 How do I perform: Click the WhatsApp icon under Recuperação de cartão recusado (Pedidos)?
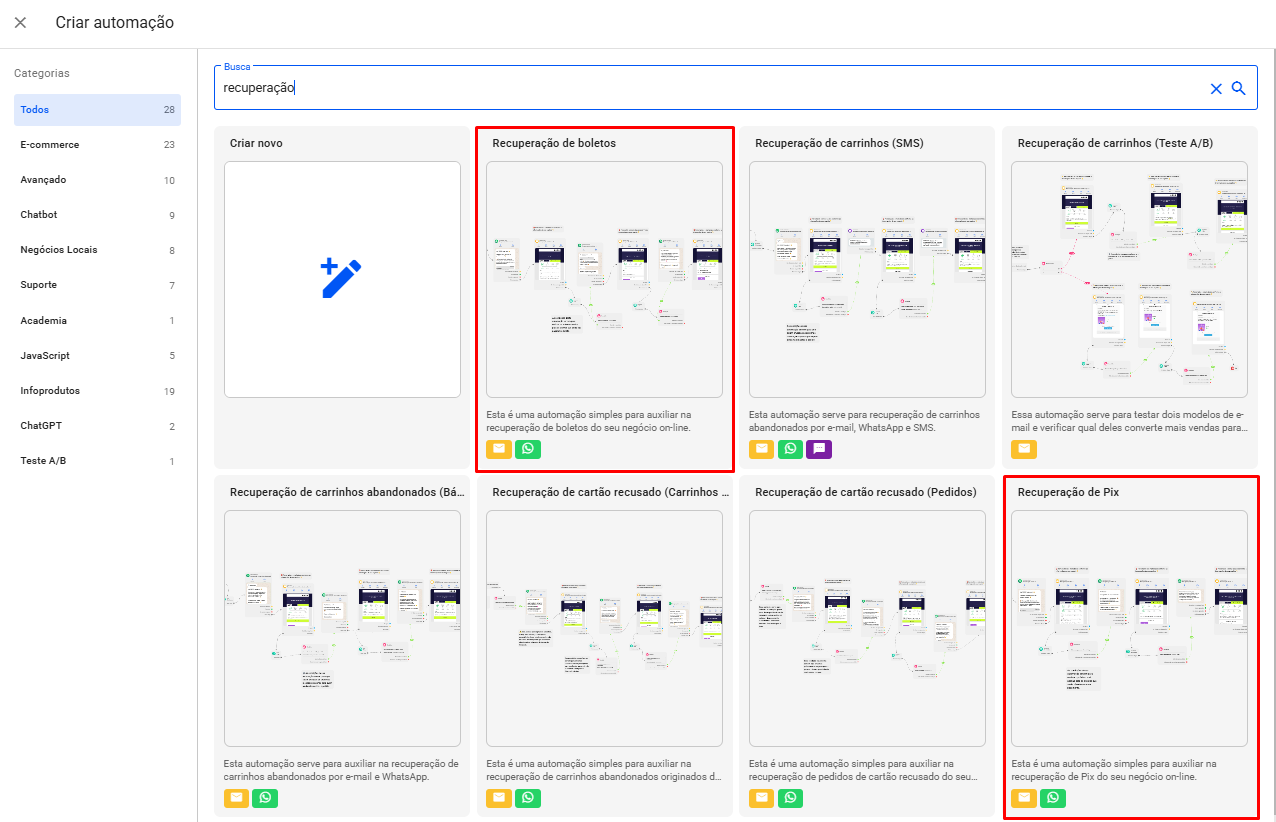[791, 798]
